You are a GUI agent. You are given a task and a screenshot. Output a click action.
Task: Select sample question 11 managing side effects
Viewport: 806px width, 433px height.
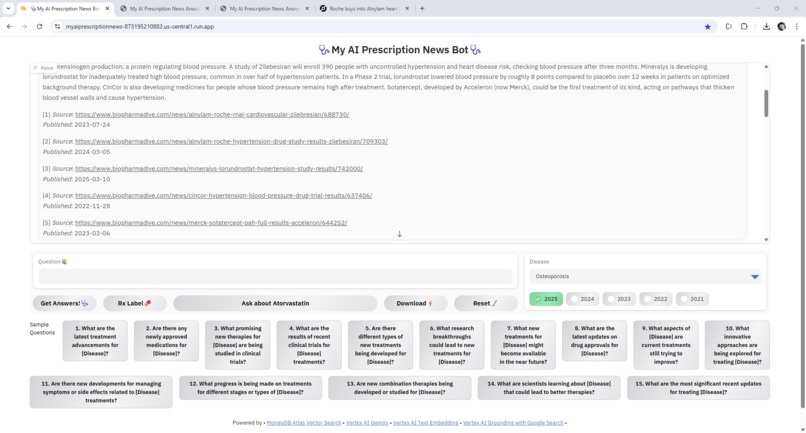pos(101,392)
